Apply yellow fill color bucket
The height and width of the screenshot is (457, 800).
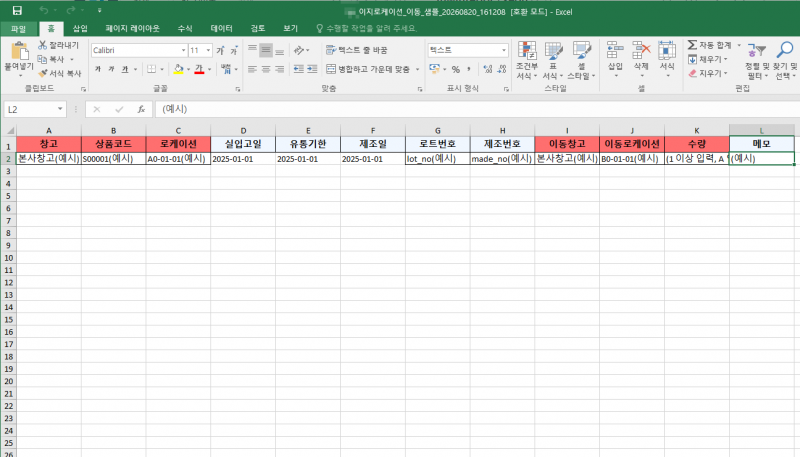click(178, 69)
